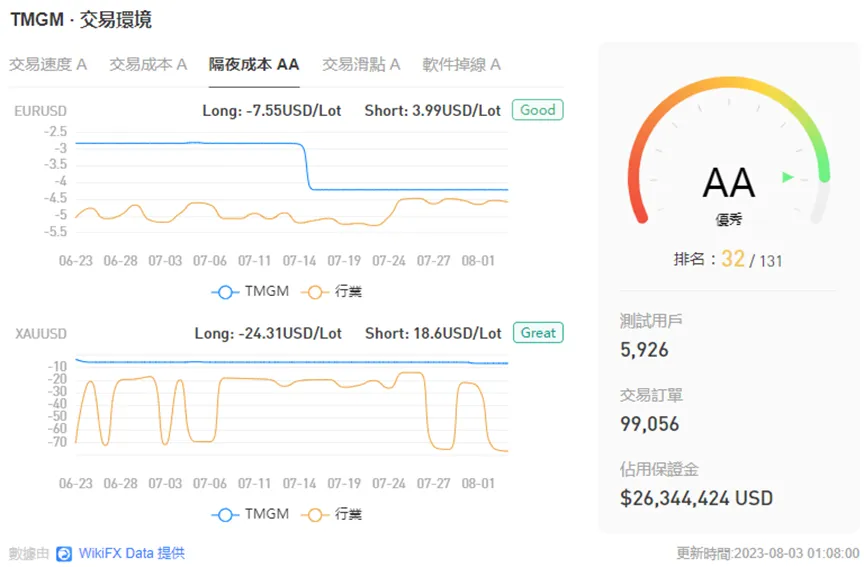Click the XAUUSD chart title
This screenshot has width=864, height=567.
pos(41,334)
